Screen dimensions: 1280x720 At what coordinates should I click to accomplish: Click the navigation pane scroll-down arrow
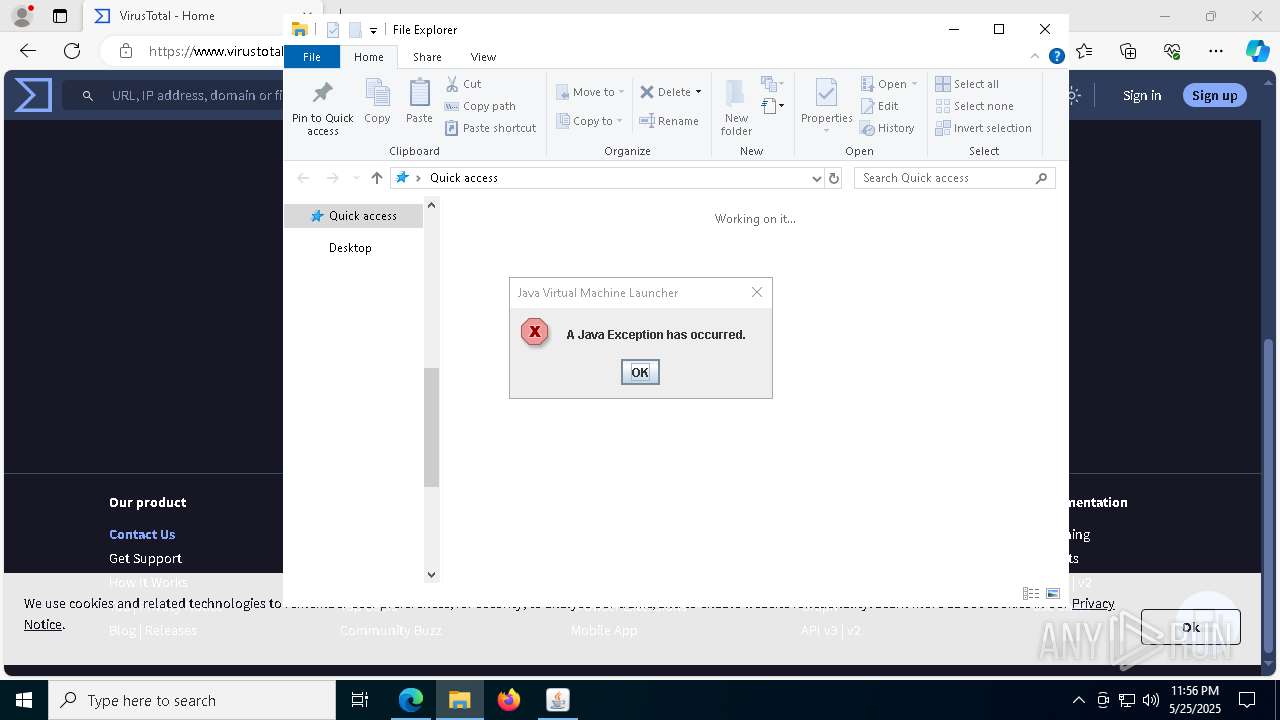(431, 574)
